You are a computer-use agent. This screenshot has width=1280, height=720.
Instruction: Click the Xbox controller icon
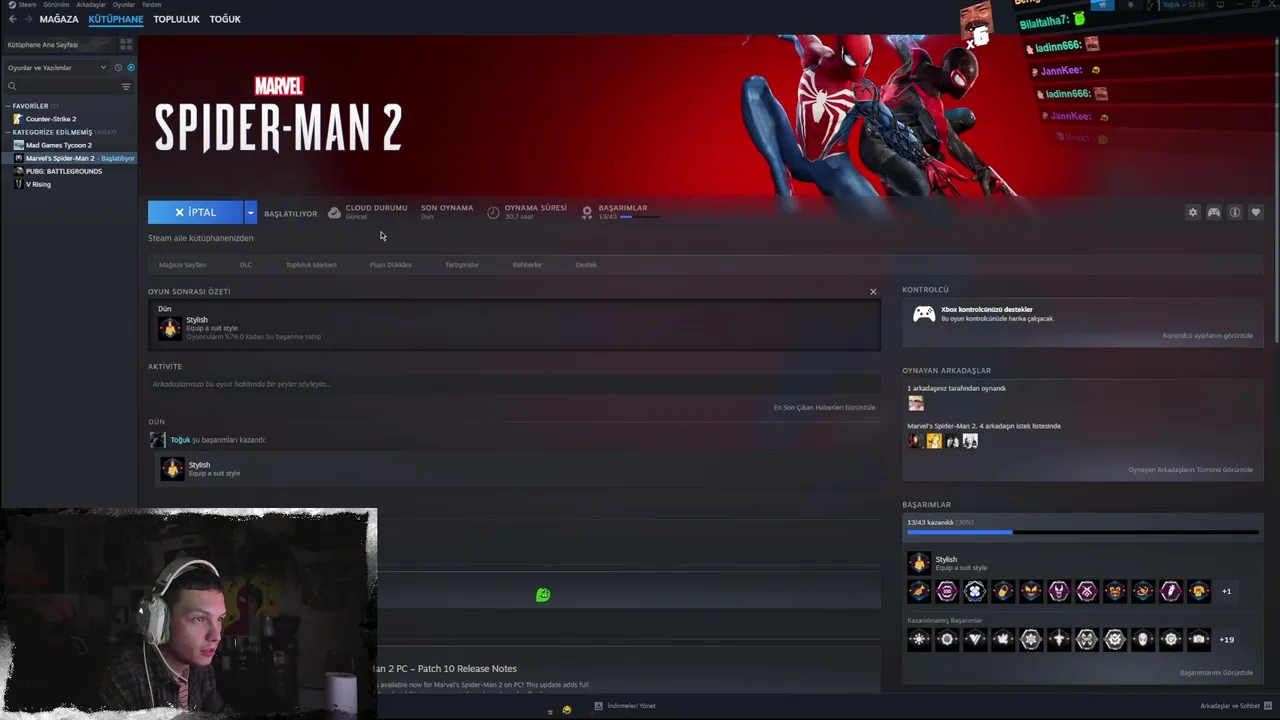(x=924, y=314)
